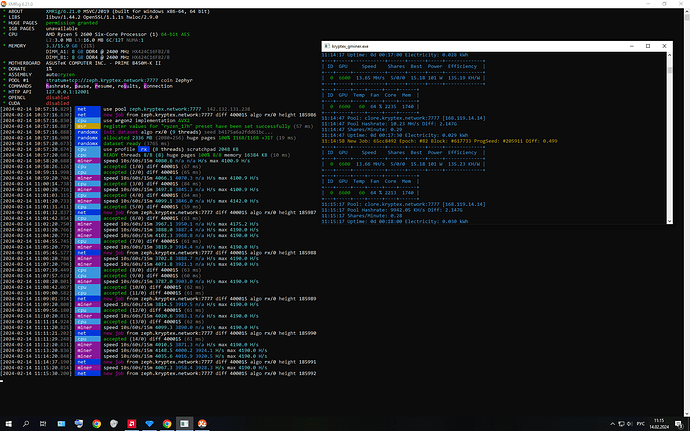
Task: Click the OPENCL 'disabled' text
Action: tap(57, 97)
